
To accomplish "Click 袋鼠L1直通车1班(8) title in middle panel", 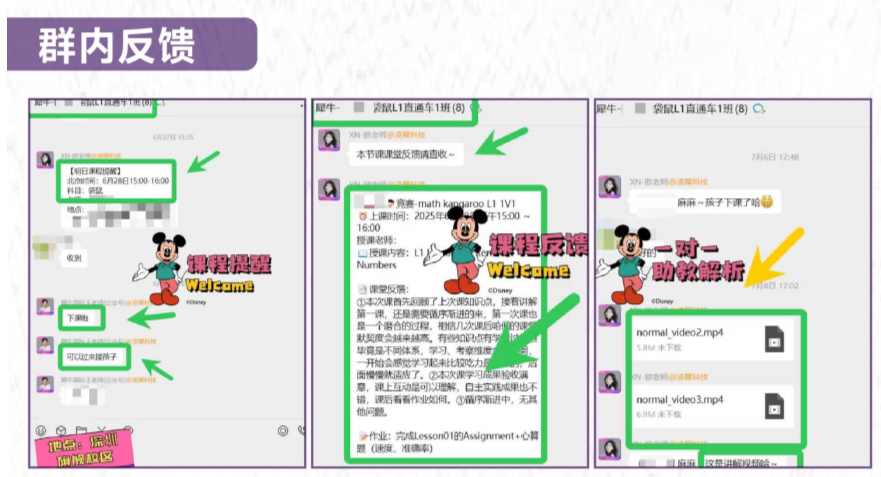I will (x=419, y=107).
